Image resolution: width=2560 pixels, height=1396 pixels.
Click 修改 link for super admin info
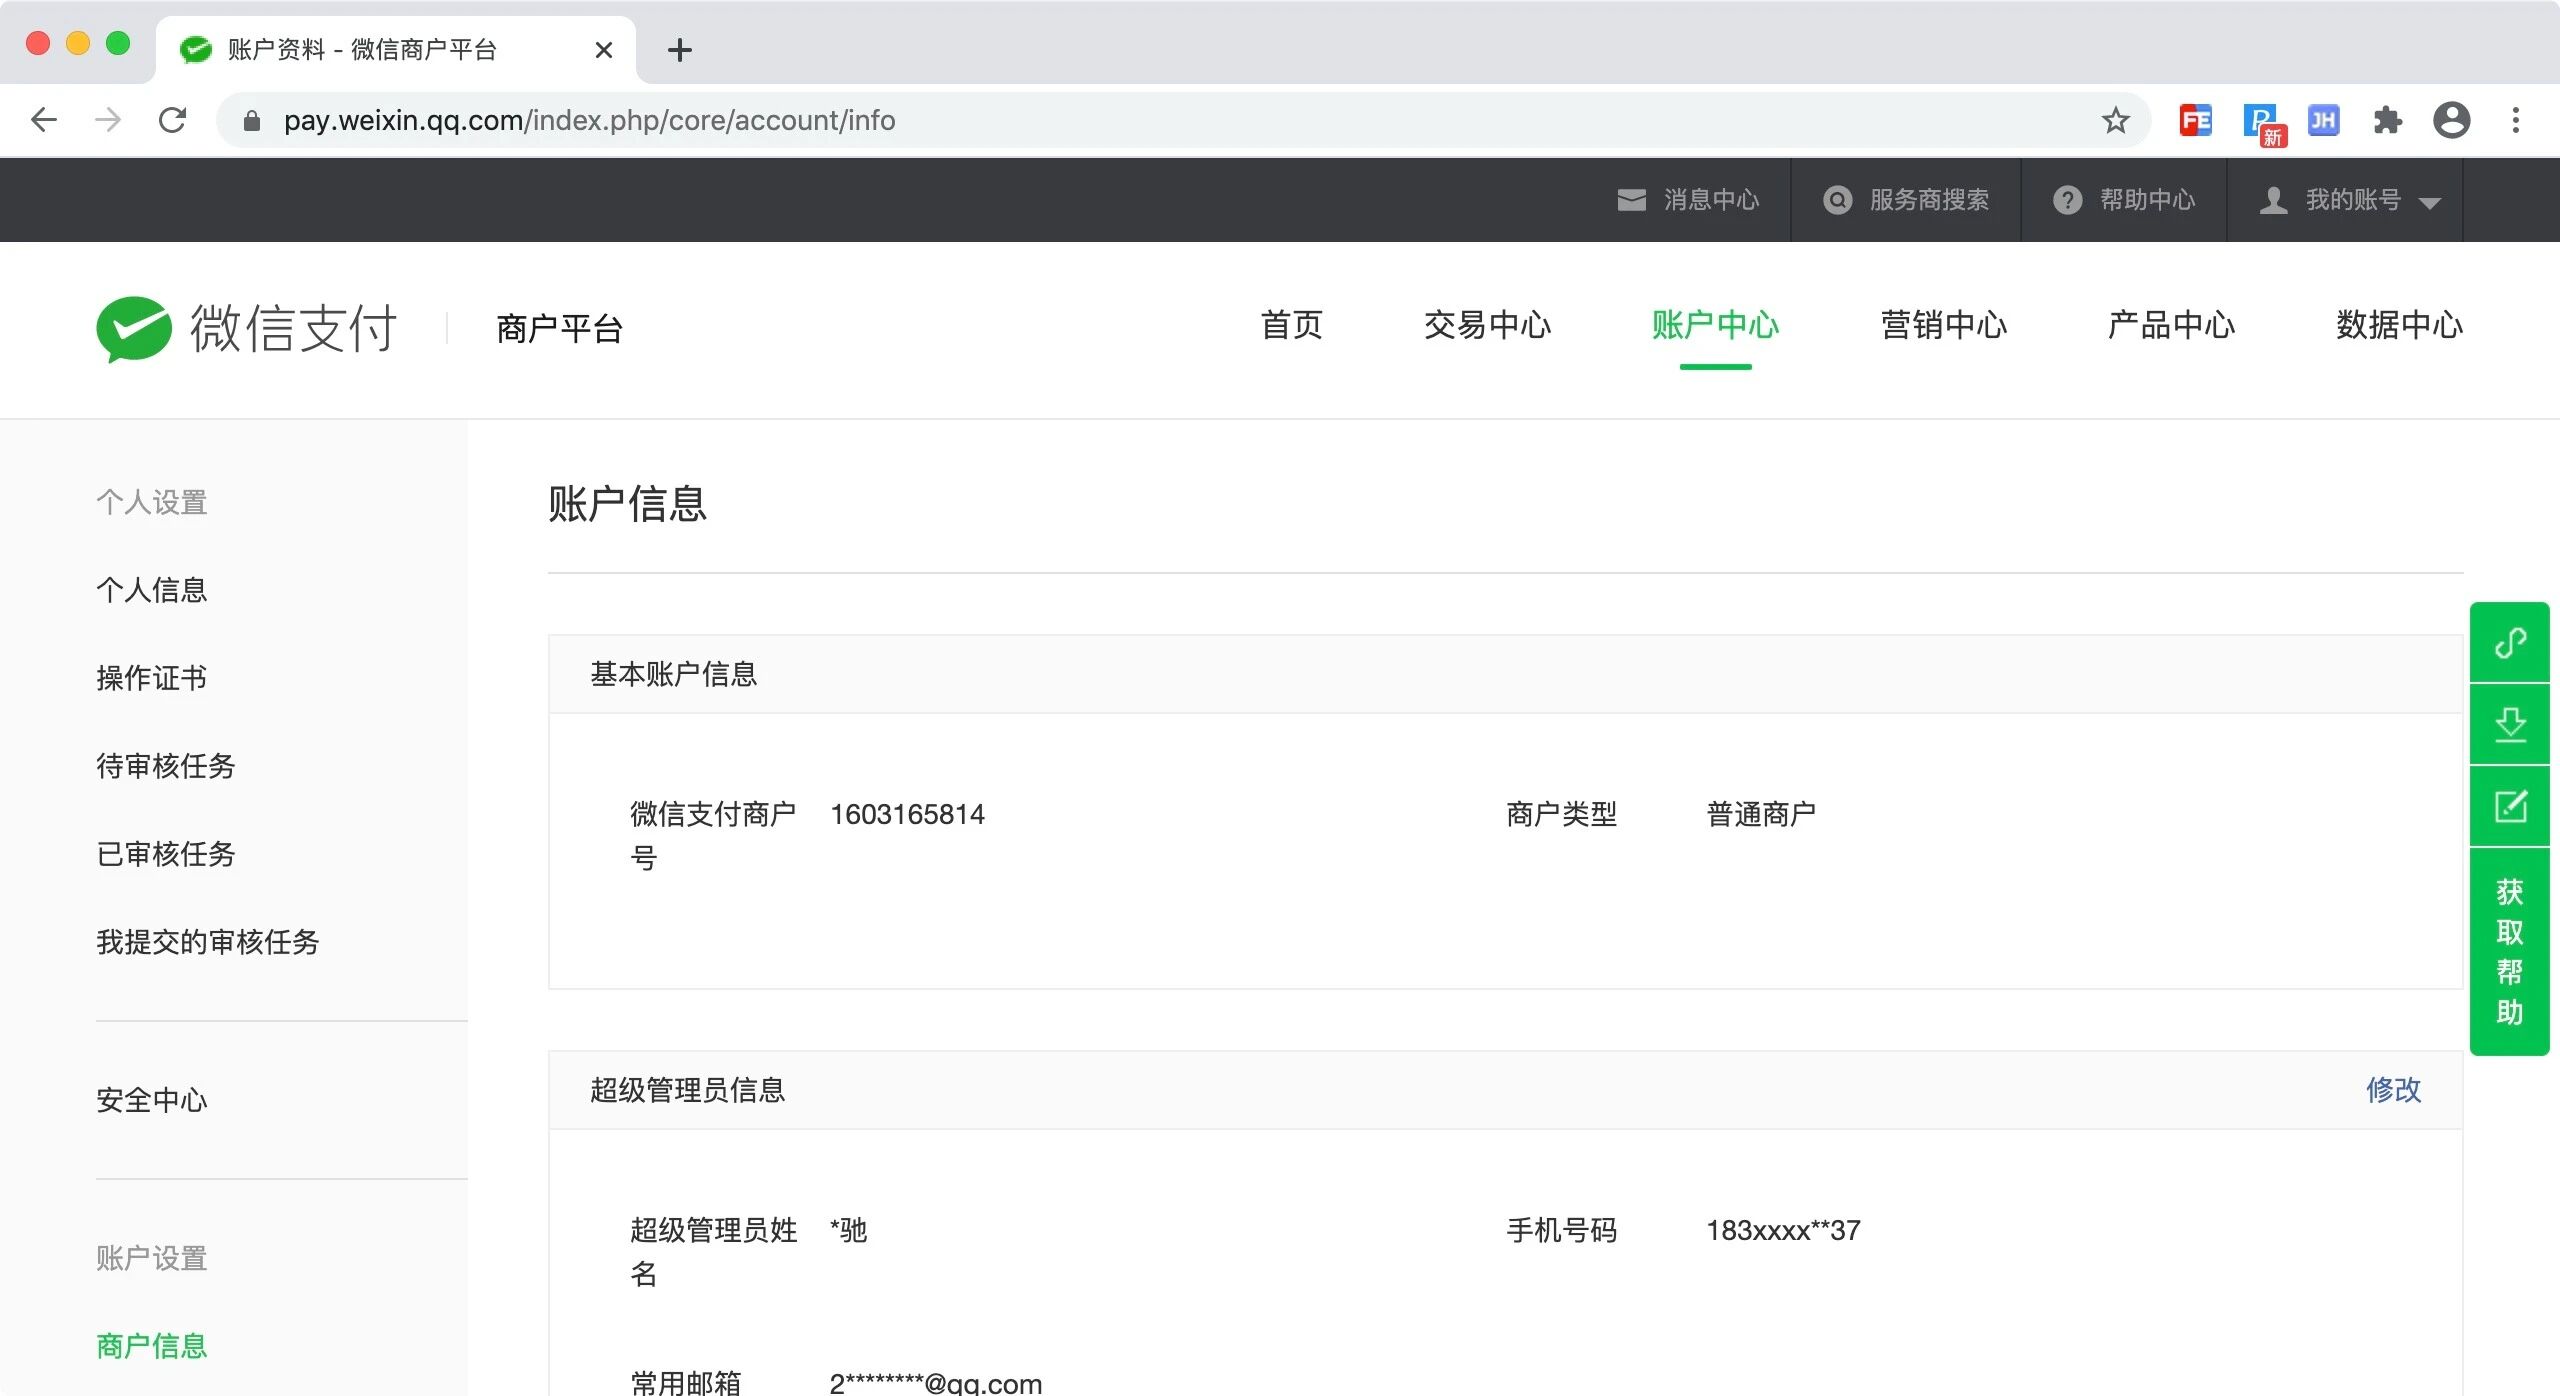tap(2392, 1089)
